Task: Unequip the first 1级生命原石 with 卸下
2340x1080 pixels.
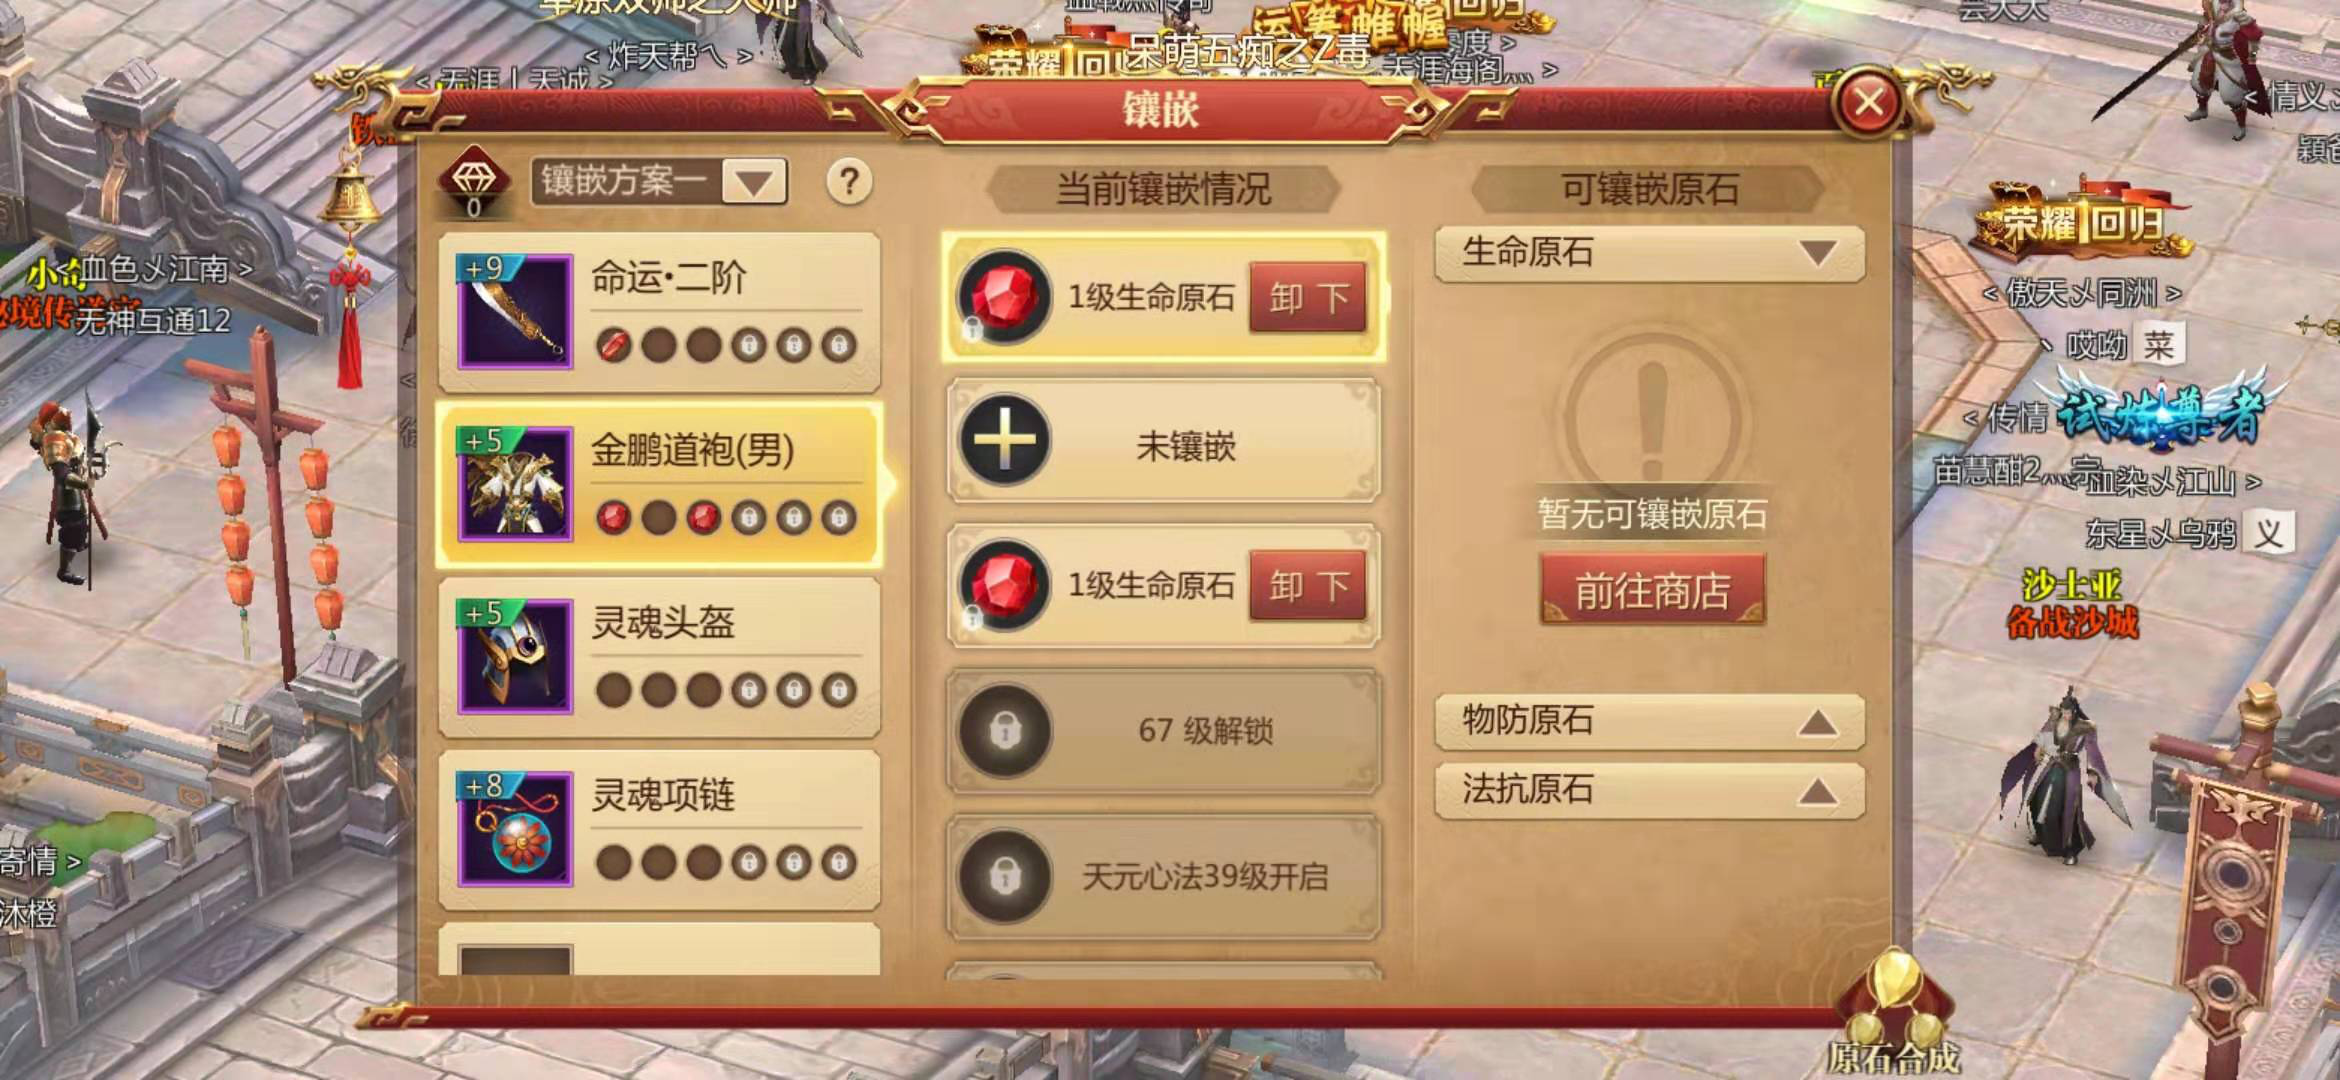Action: (1308, 297)
